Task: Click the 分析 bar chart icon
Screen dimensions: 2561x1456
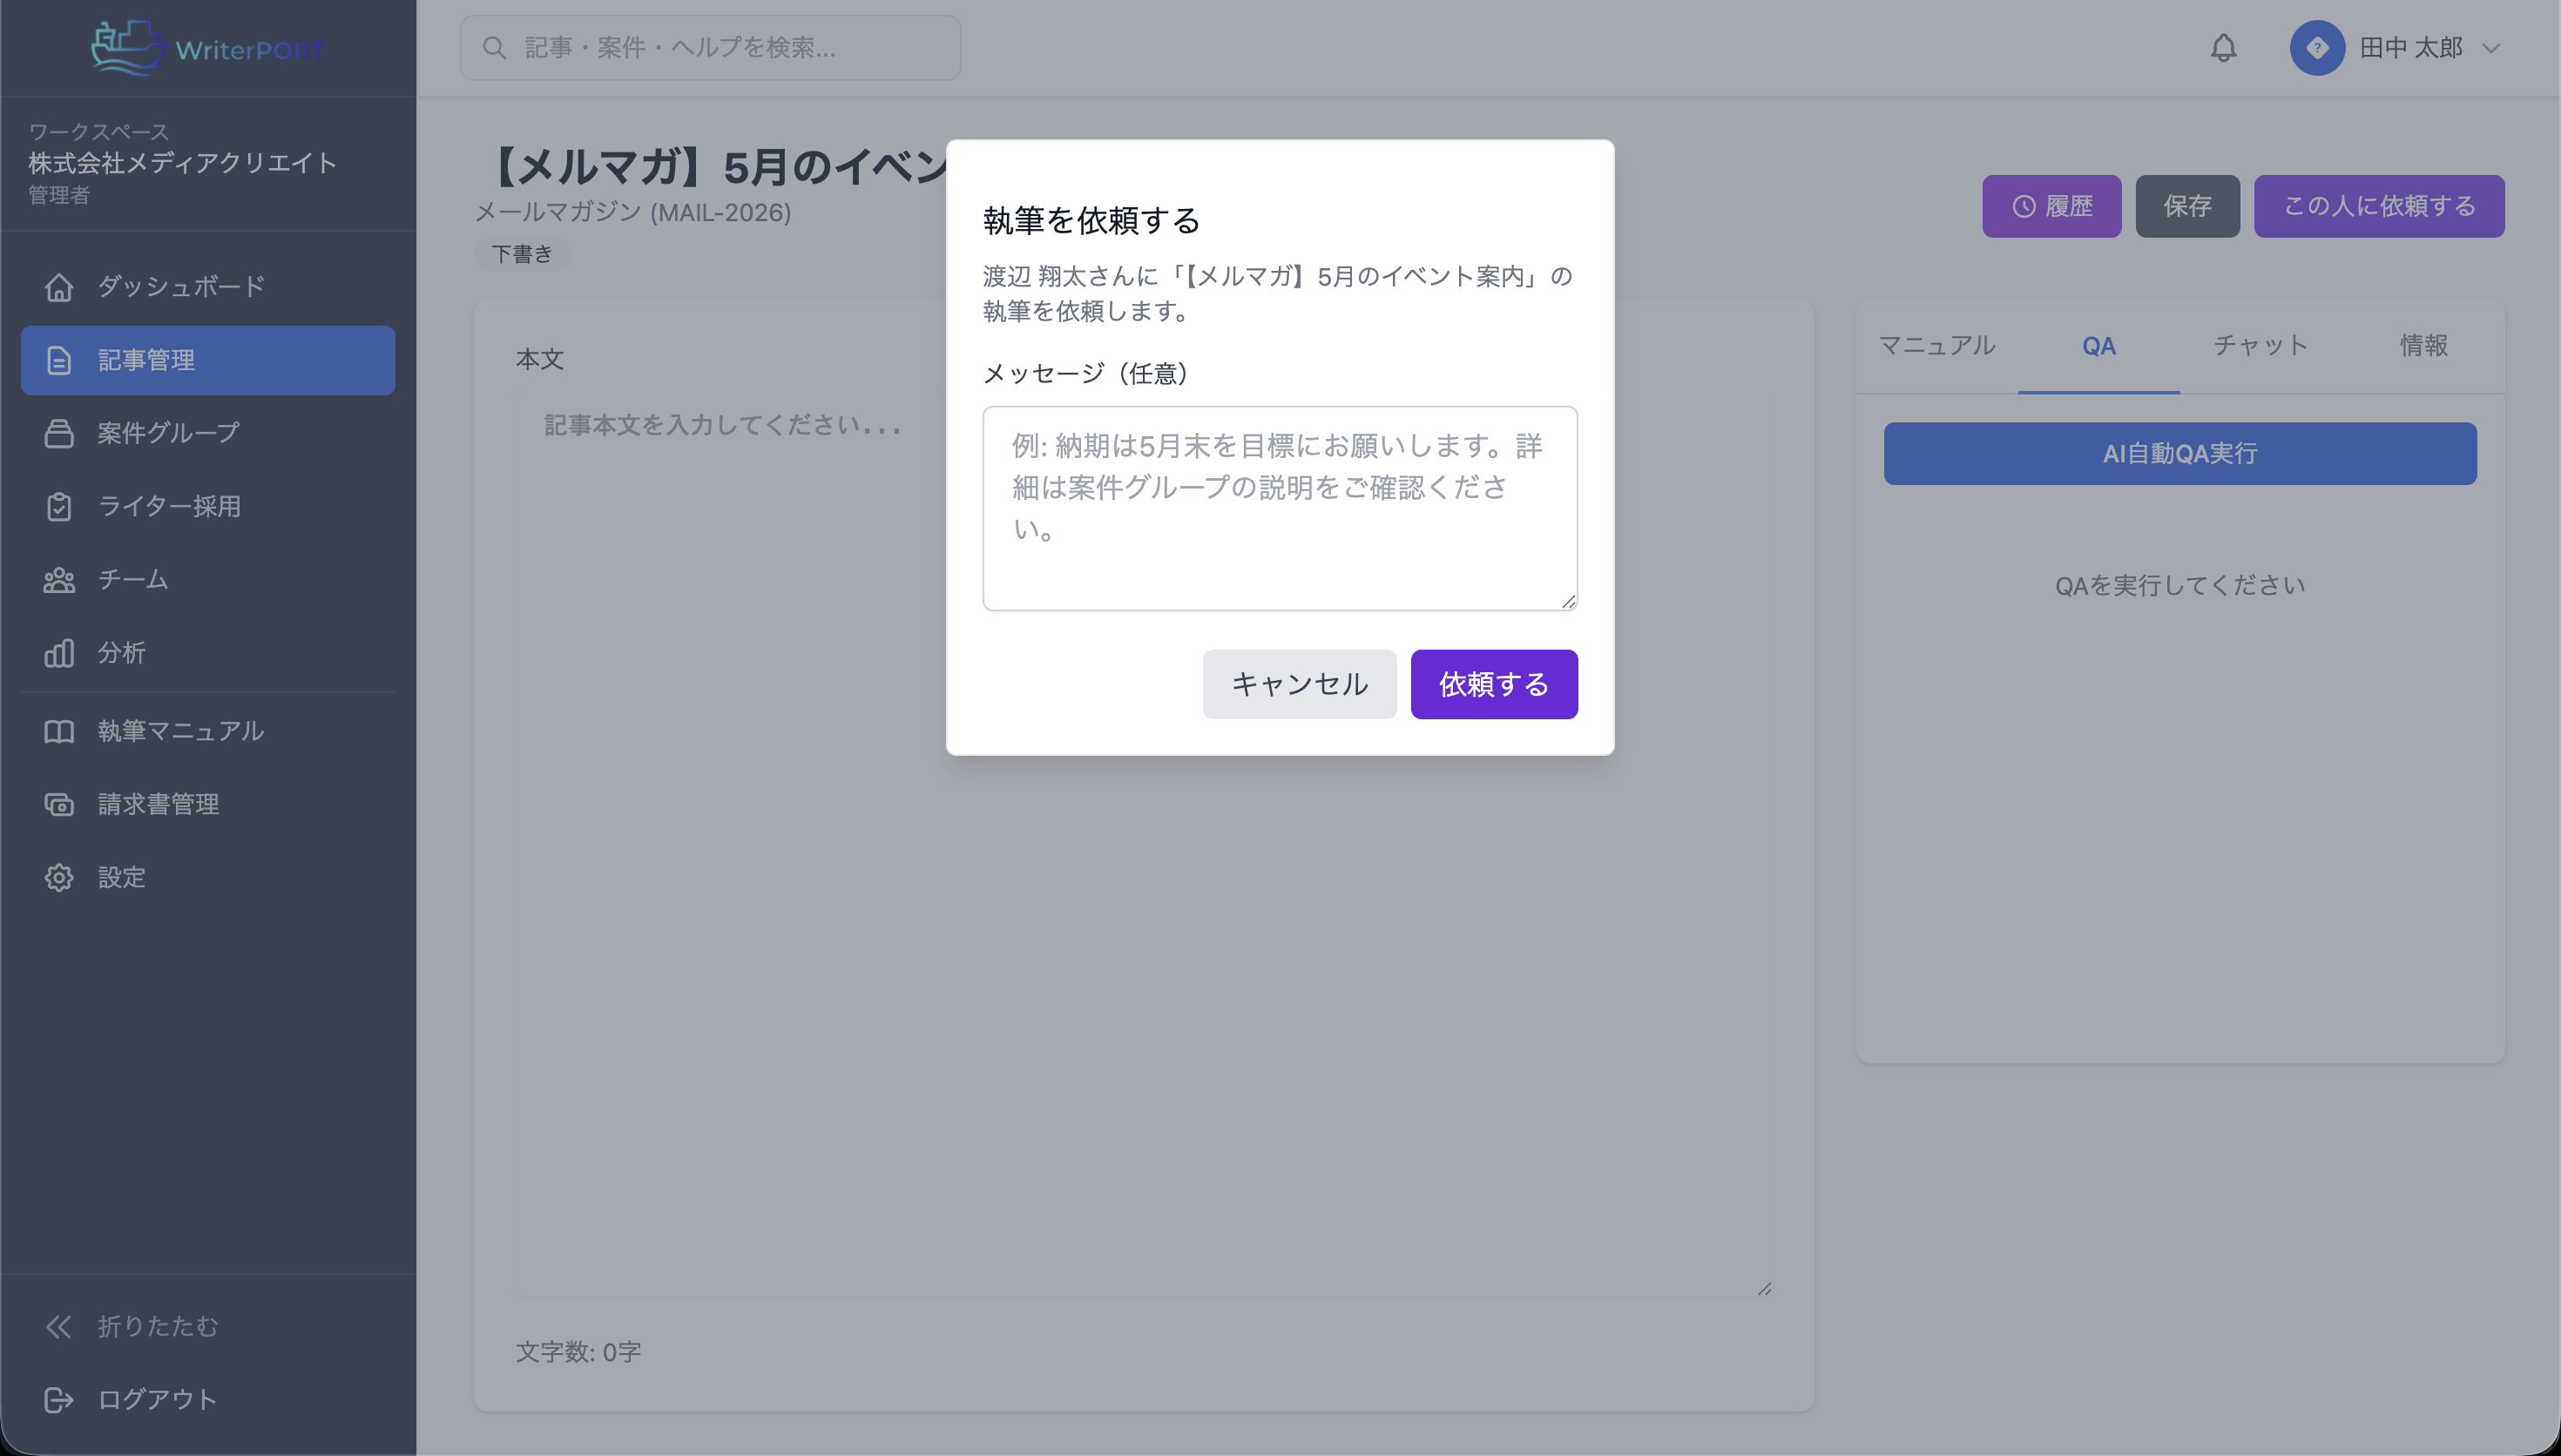Action: [59, 653]
